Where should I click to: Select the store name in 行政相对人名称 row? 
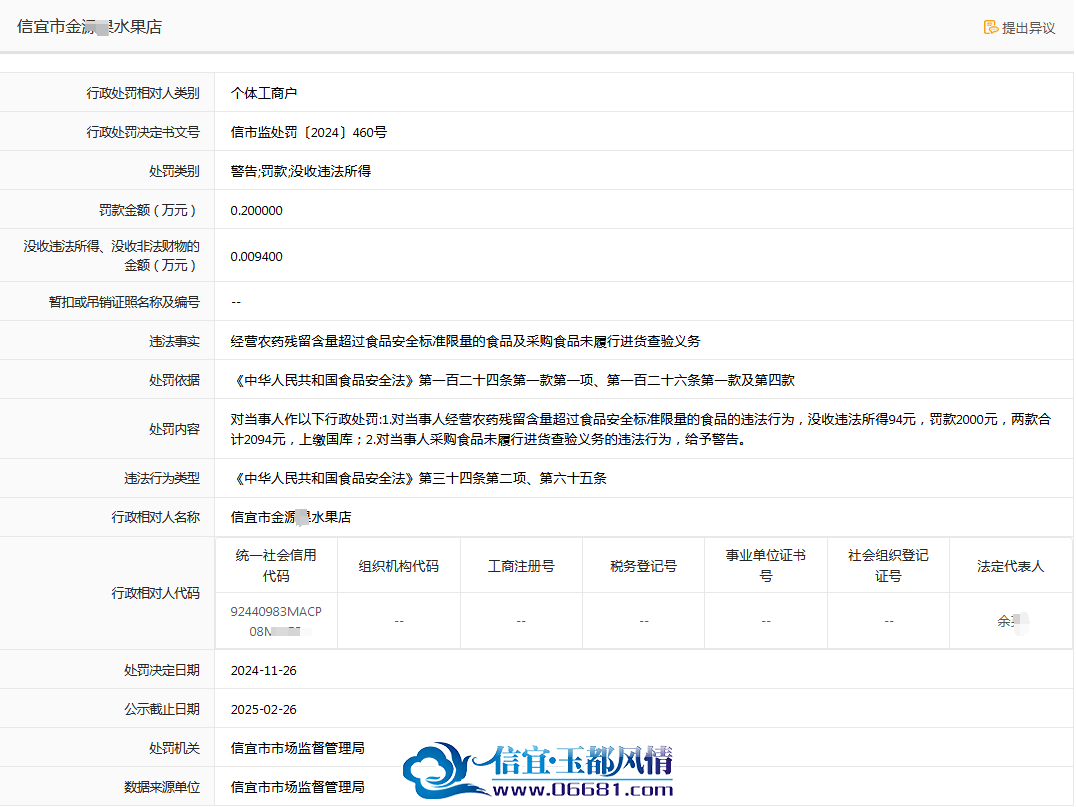[291, 517]
